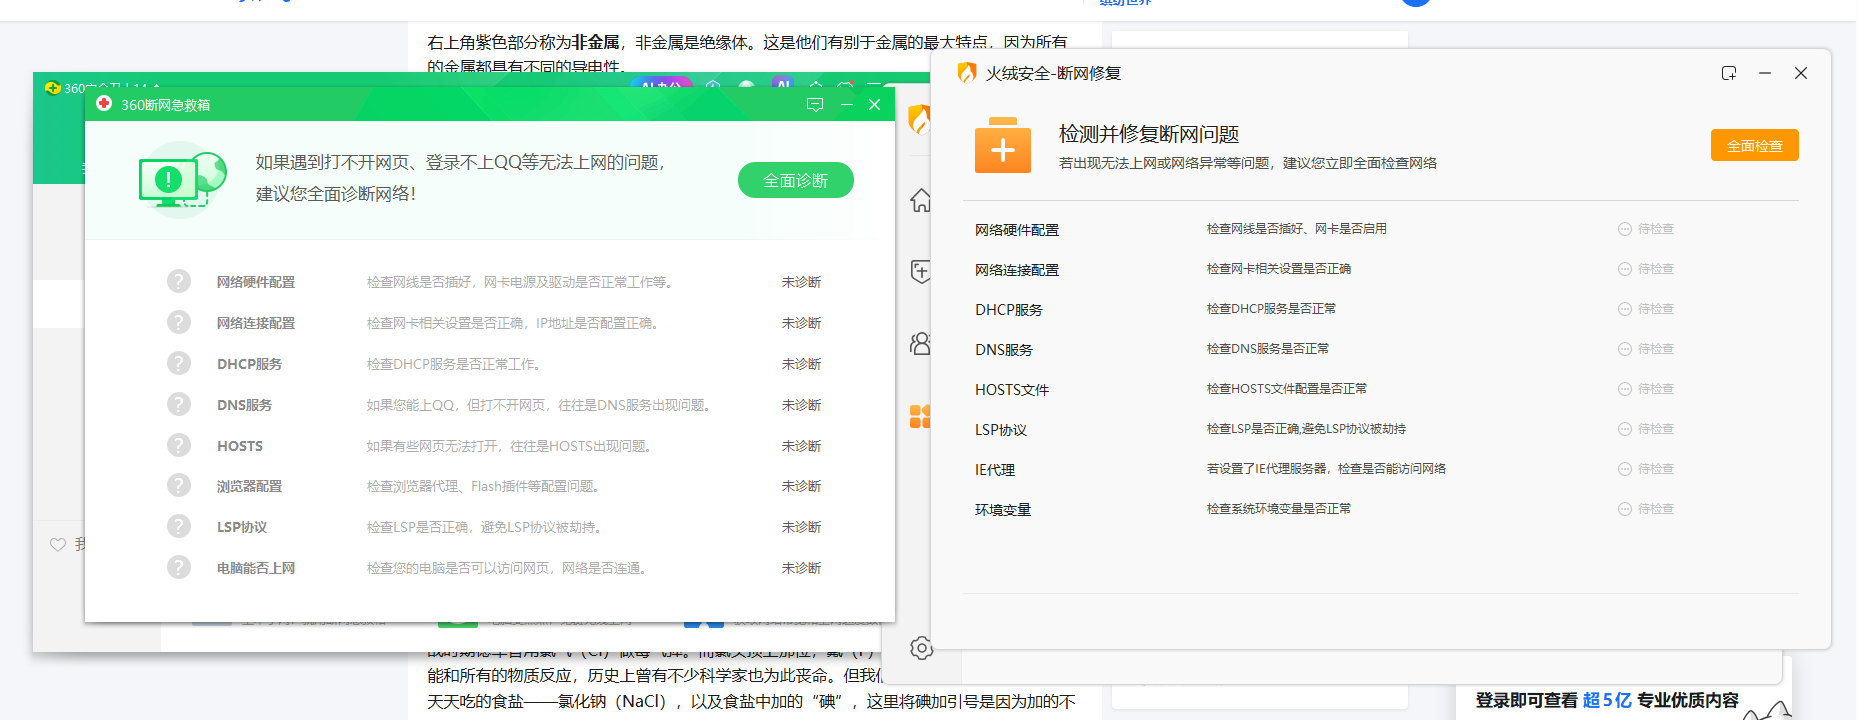
Task: Click the user/family icon in Huorong sidebar
Action: (x=921, y=344)
